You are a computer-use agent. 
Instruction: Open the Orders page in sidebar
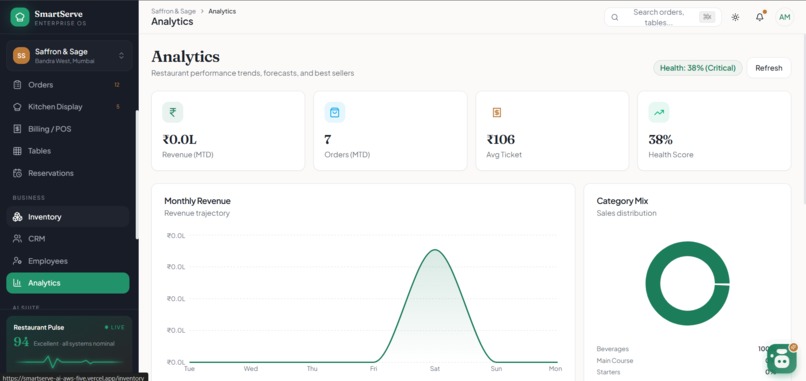click(68, 85)
